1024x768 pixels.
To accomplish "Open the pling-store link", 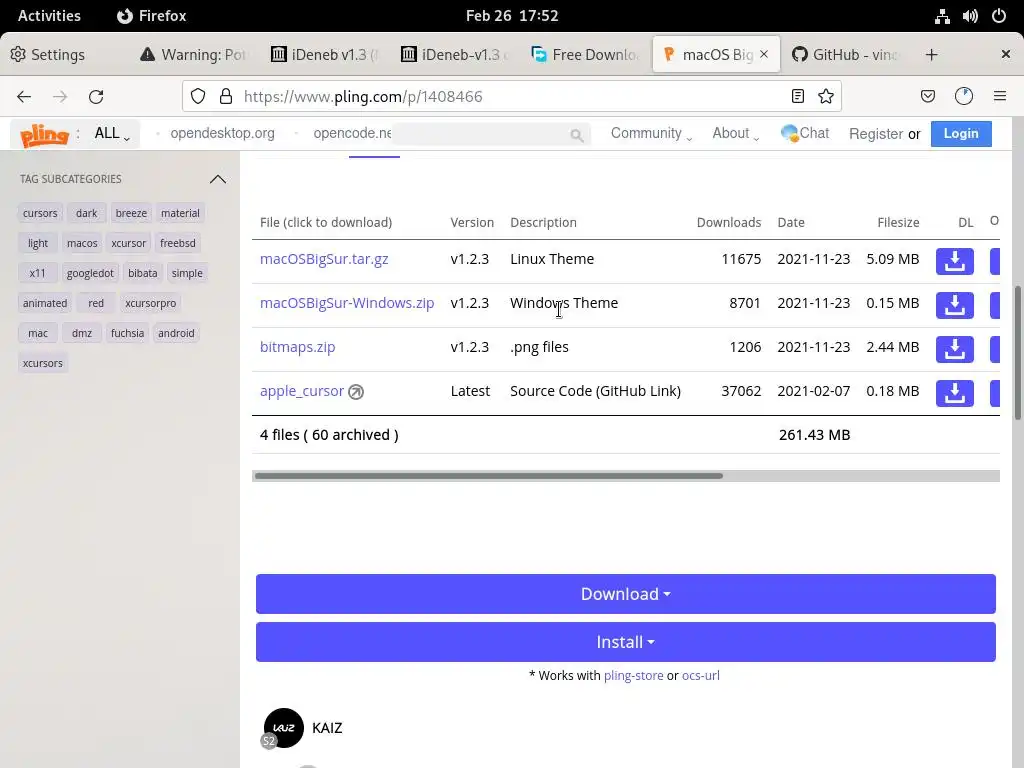I will point(633,675).
